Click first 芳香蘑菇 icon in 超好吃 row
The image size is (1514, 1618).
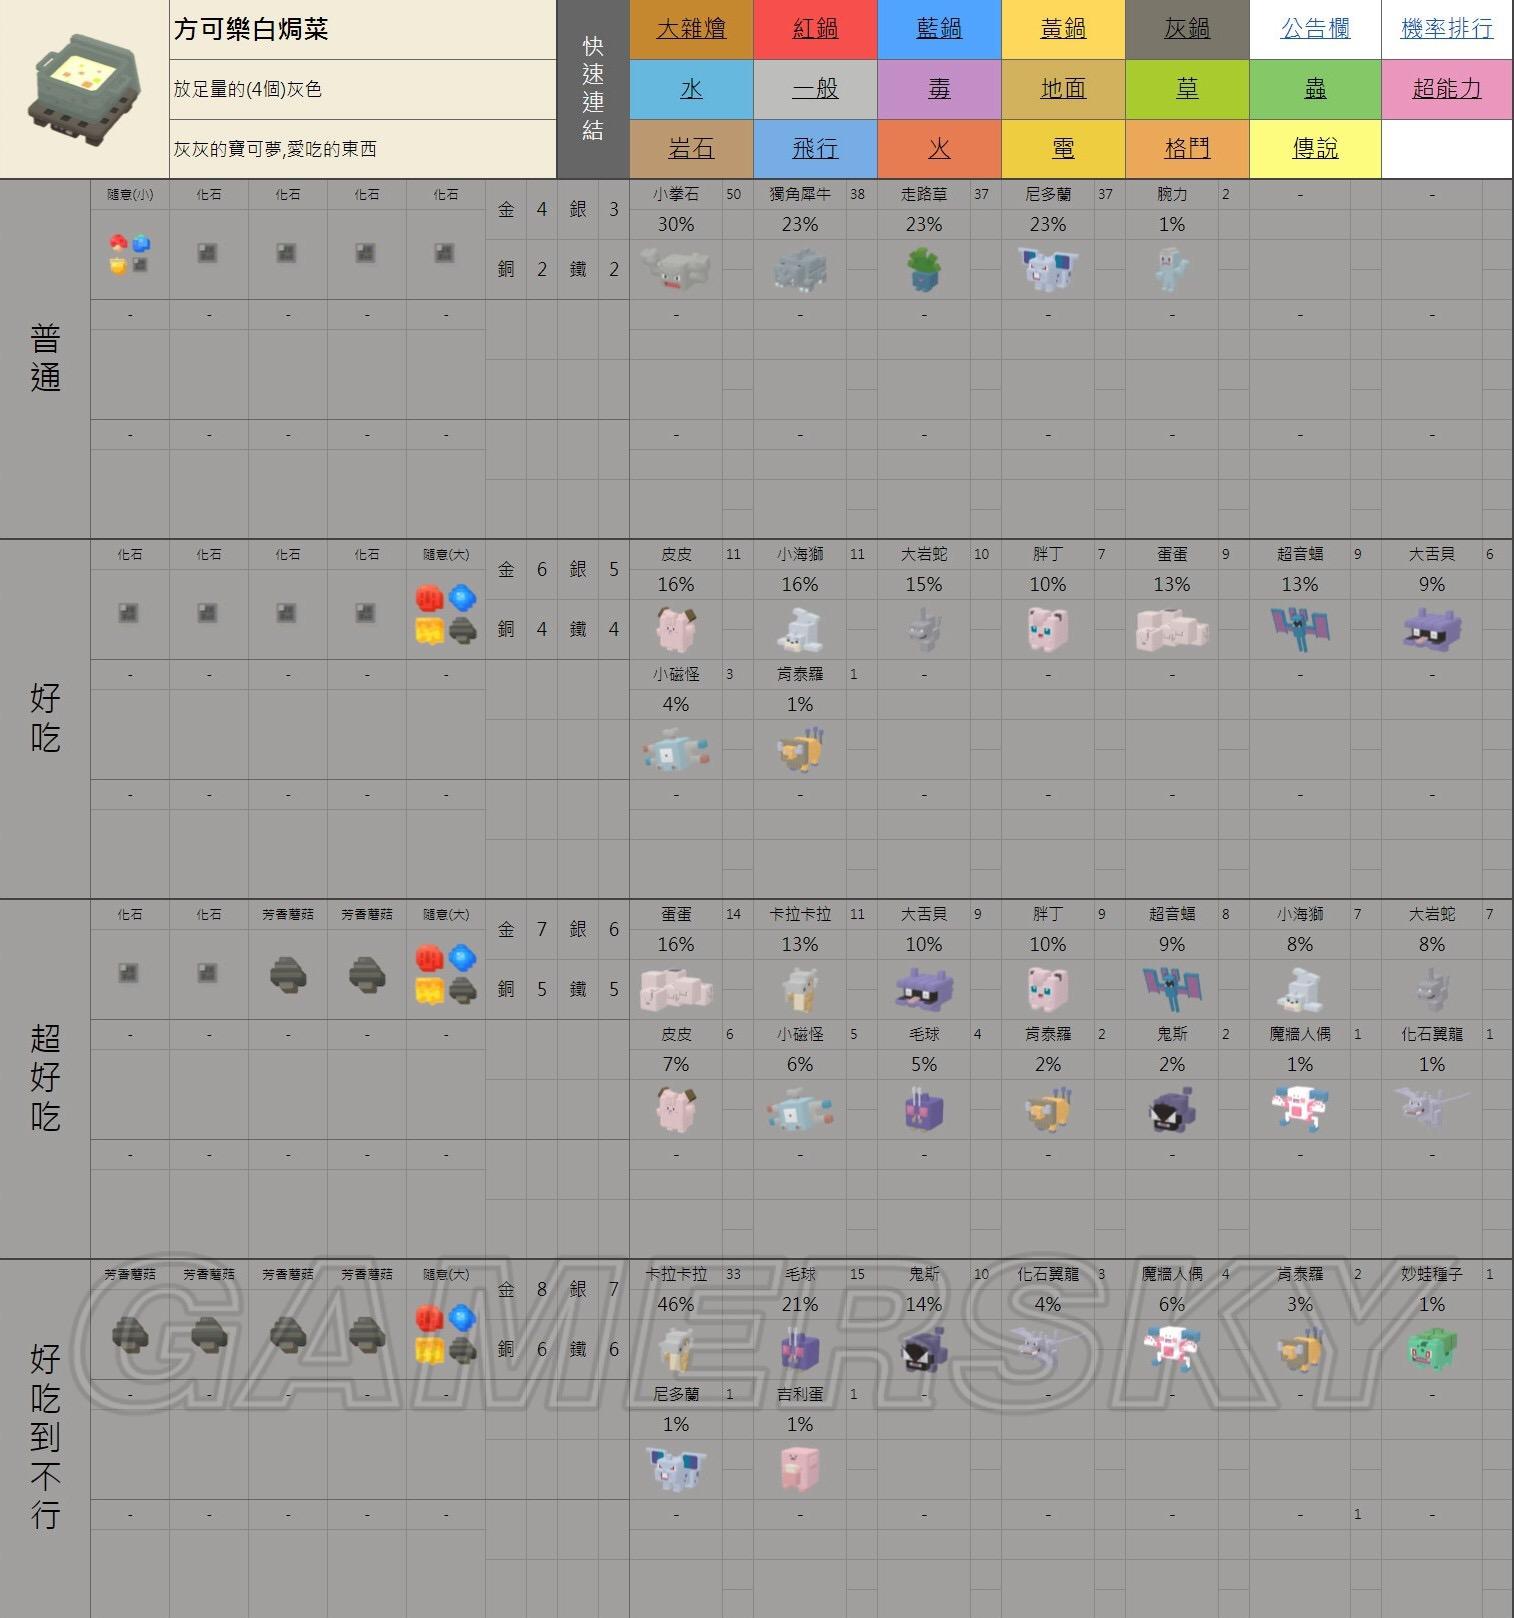click(288, 974)
